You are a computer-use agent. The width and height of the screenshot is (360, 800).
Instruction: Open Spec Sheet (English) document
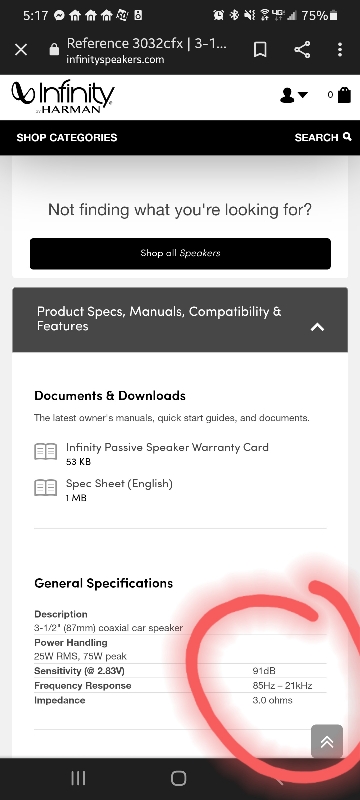point(119,484)
